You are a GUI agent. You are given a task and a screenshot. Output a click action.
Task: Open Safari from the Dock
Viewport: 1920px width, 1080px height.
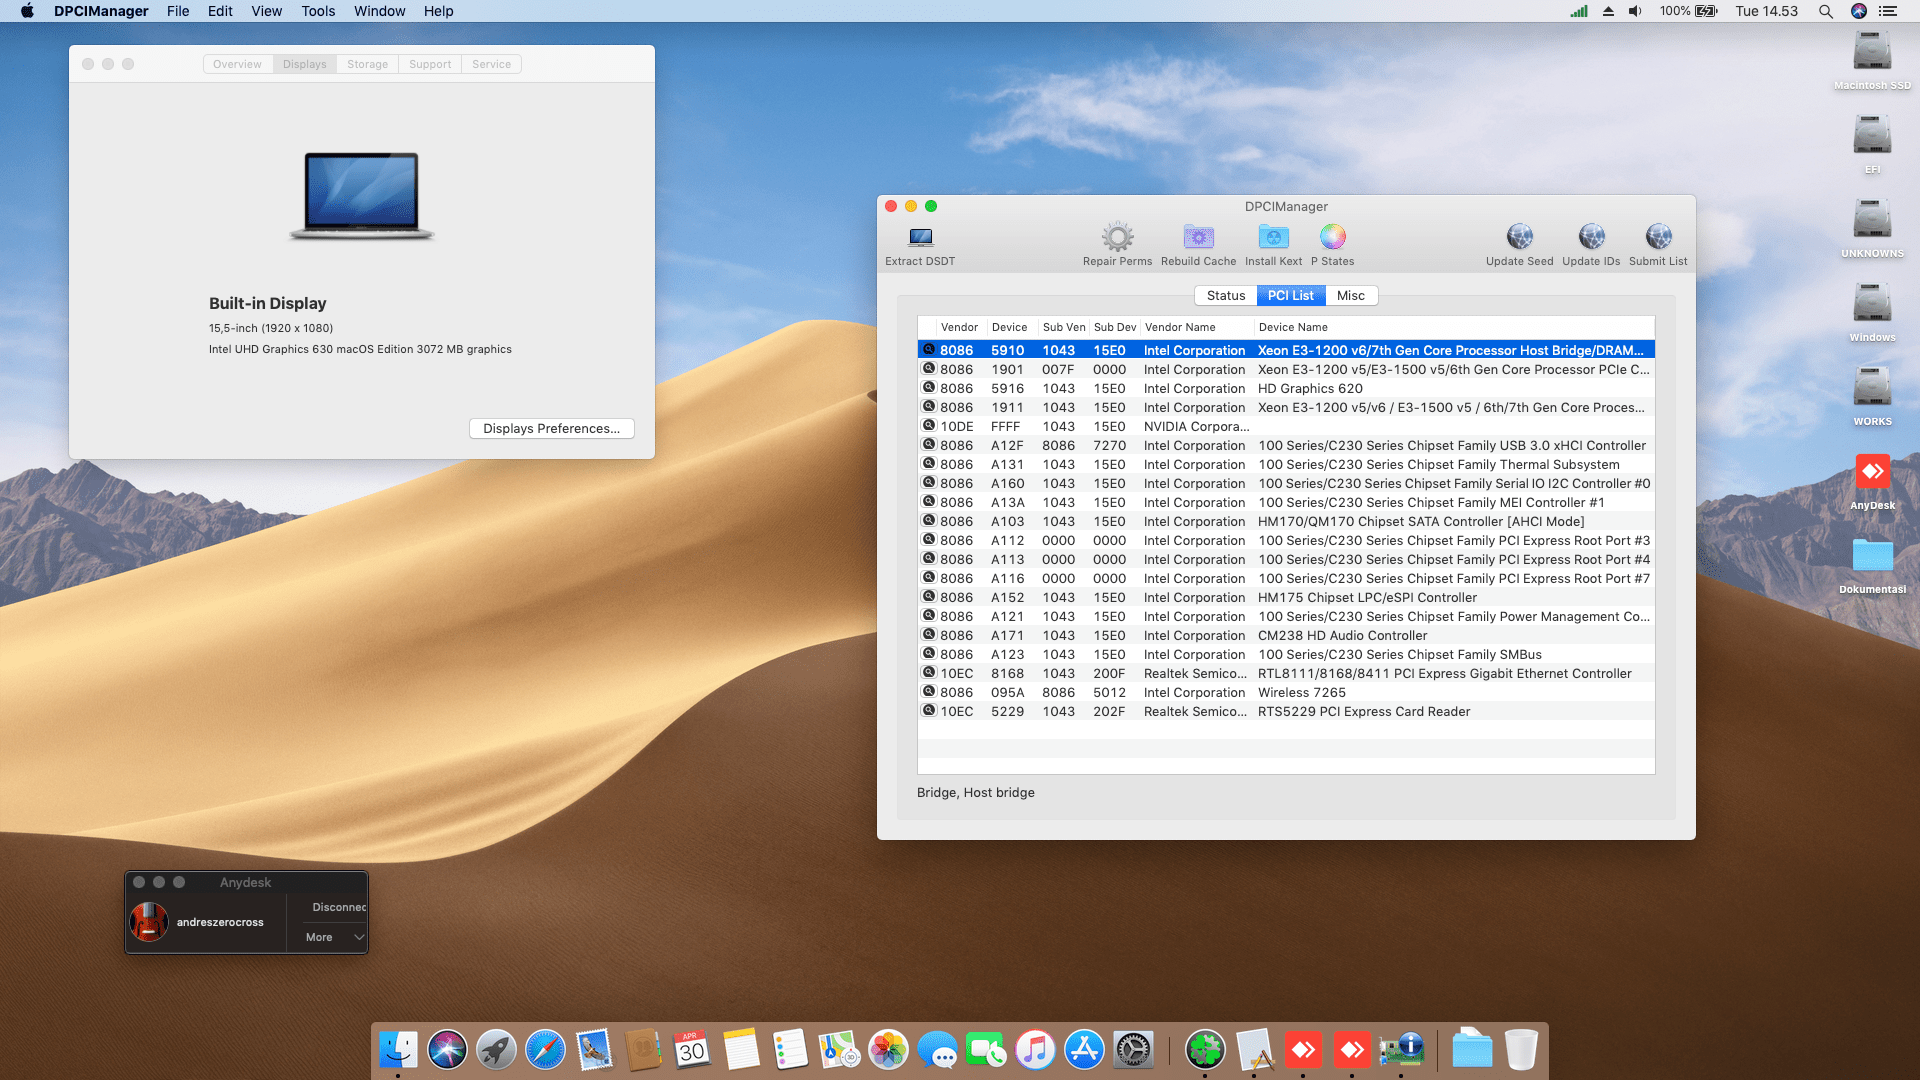(x=545, y=1050)
